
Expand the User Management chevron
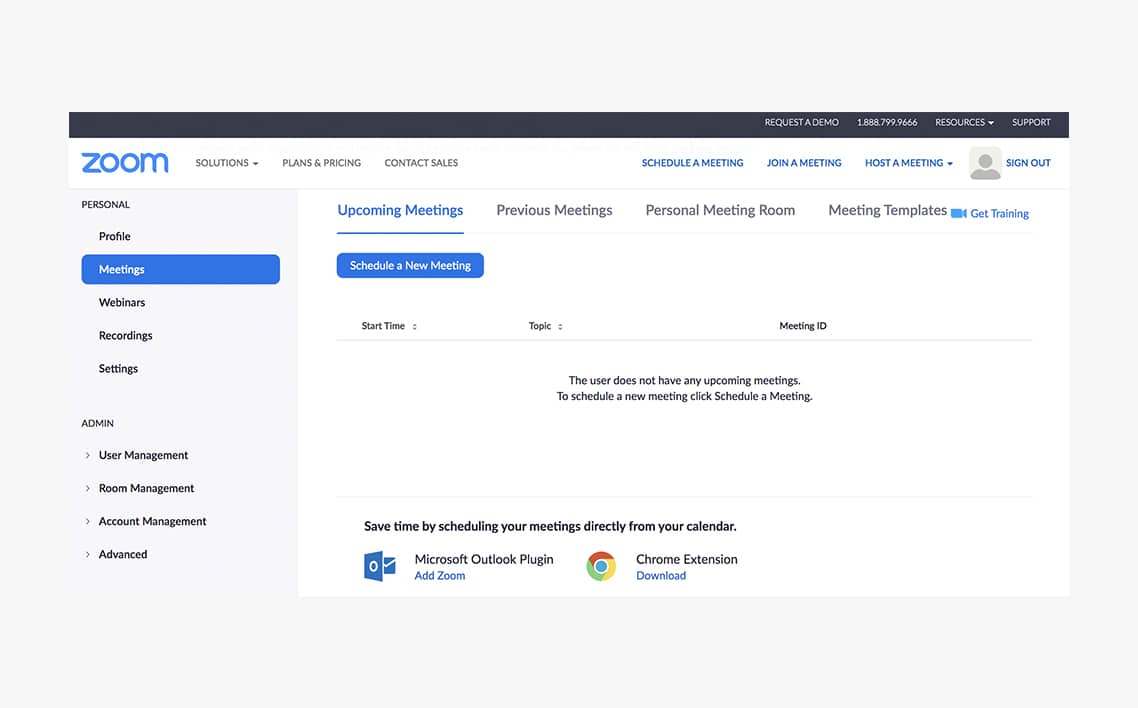[88, 456]
